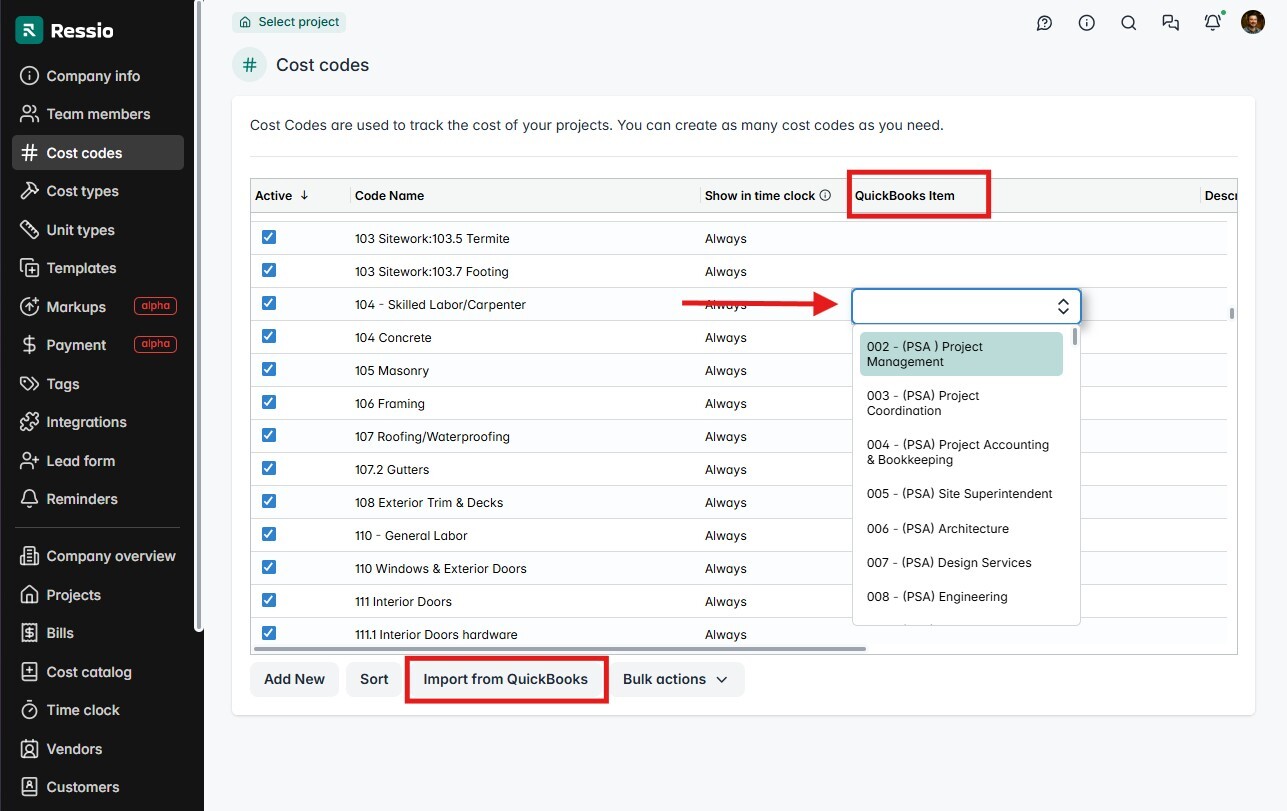The image size is (1287, 811).
Task: Open the notifications bell icon
Action: point(1212,23)
